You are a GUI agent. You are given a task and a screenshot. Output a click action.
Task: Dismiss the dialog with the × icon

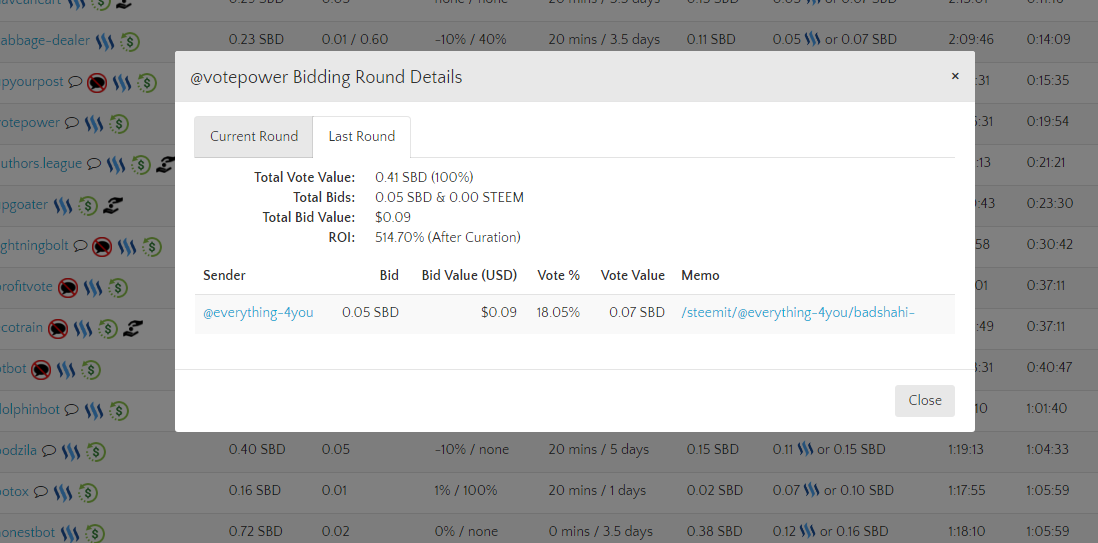tap(954, 76)
